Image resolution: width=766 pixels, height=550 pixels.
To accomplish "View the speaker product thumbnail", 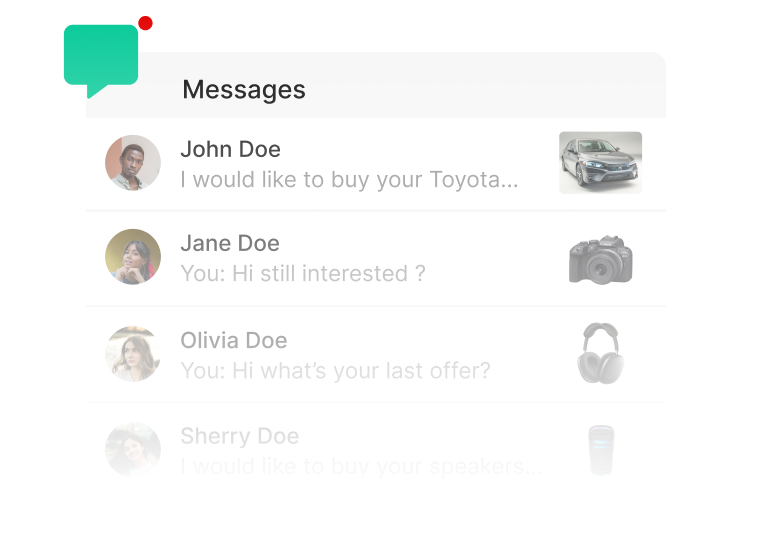I will 601,449.
